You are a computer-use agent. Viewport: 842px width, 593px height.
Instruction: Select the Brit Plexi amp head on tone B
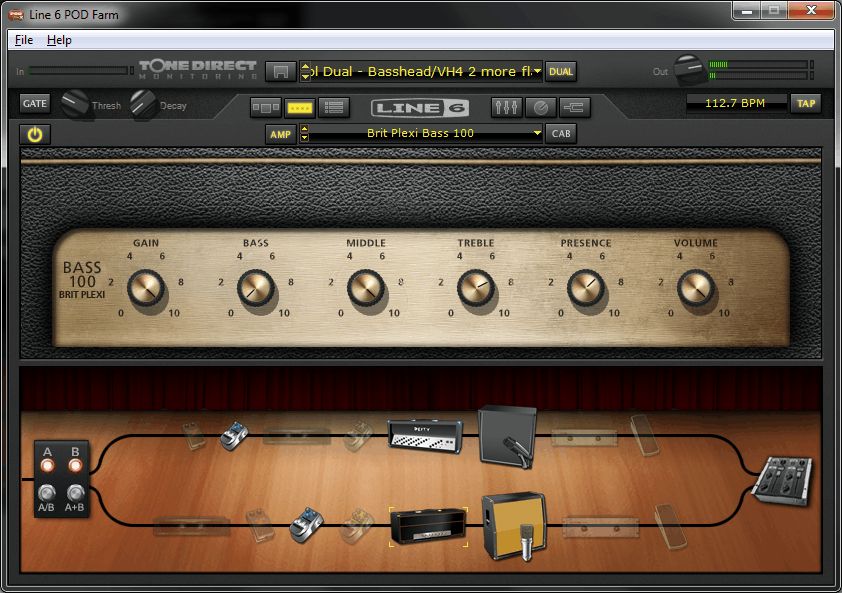point(428,526)
